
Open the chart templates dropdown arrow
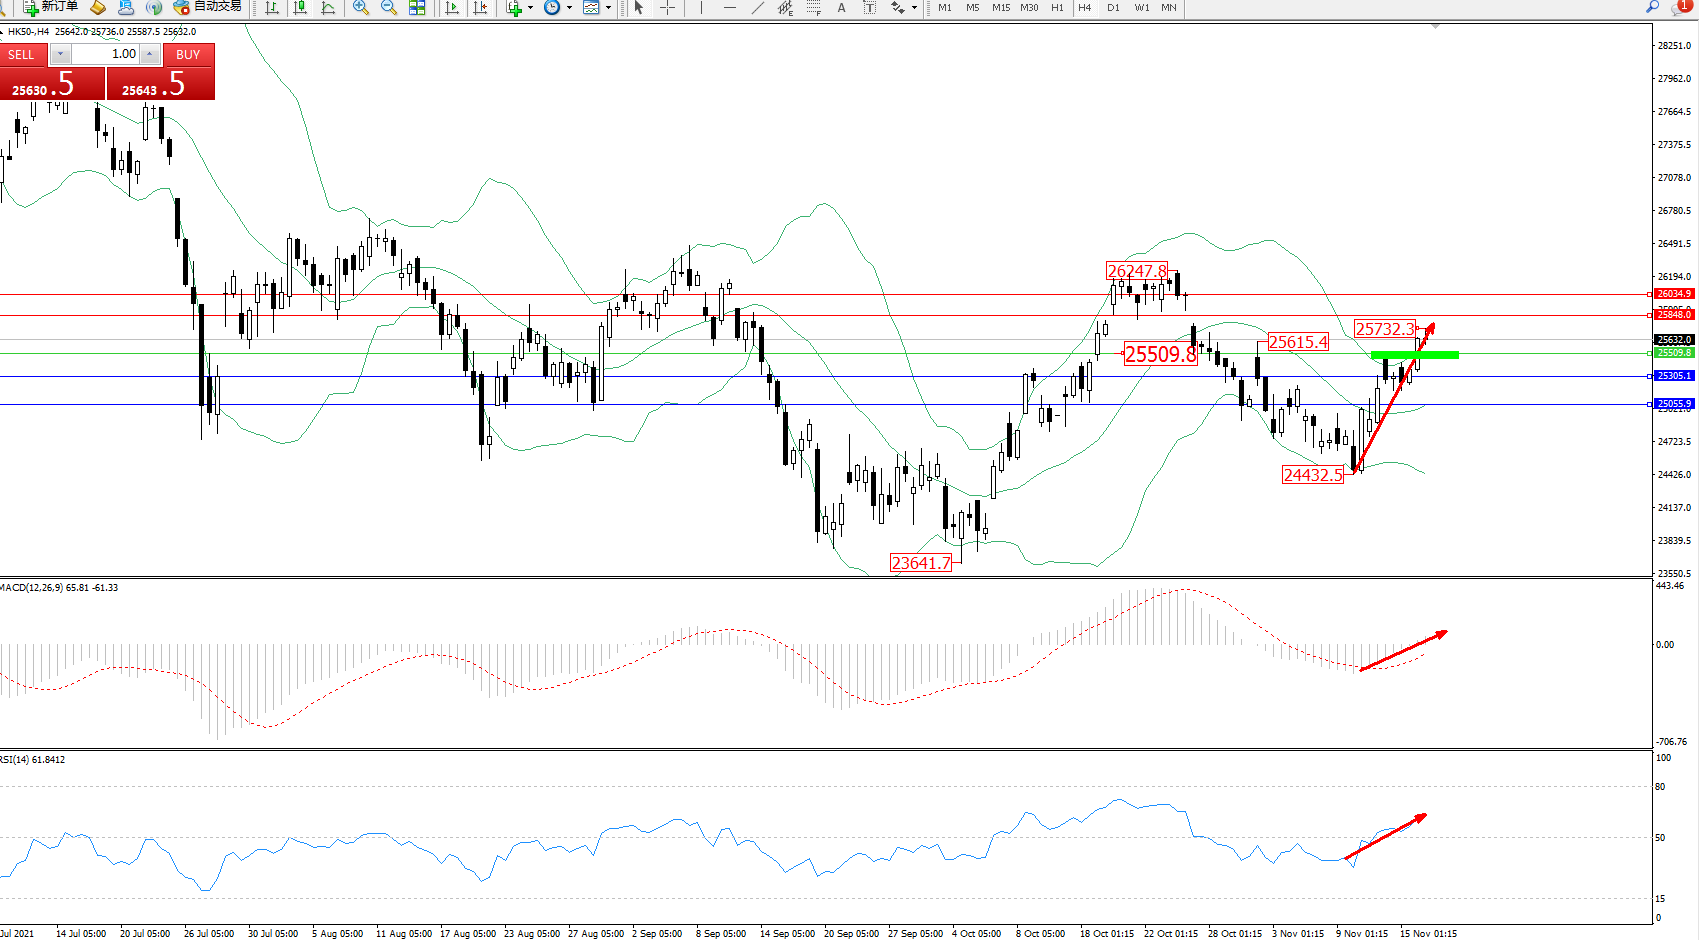pos(608,8)
